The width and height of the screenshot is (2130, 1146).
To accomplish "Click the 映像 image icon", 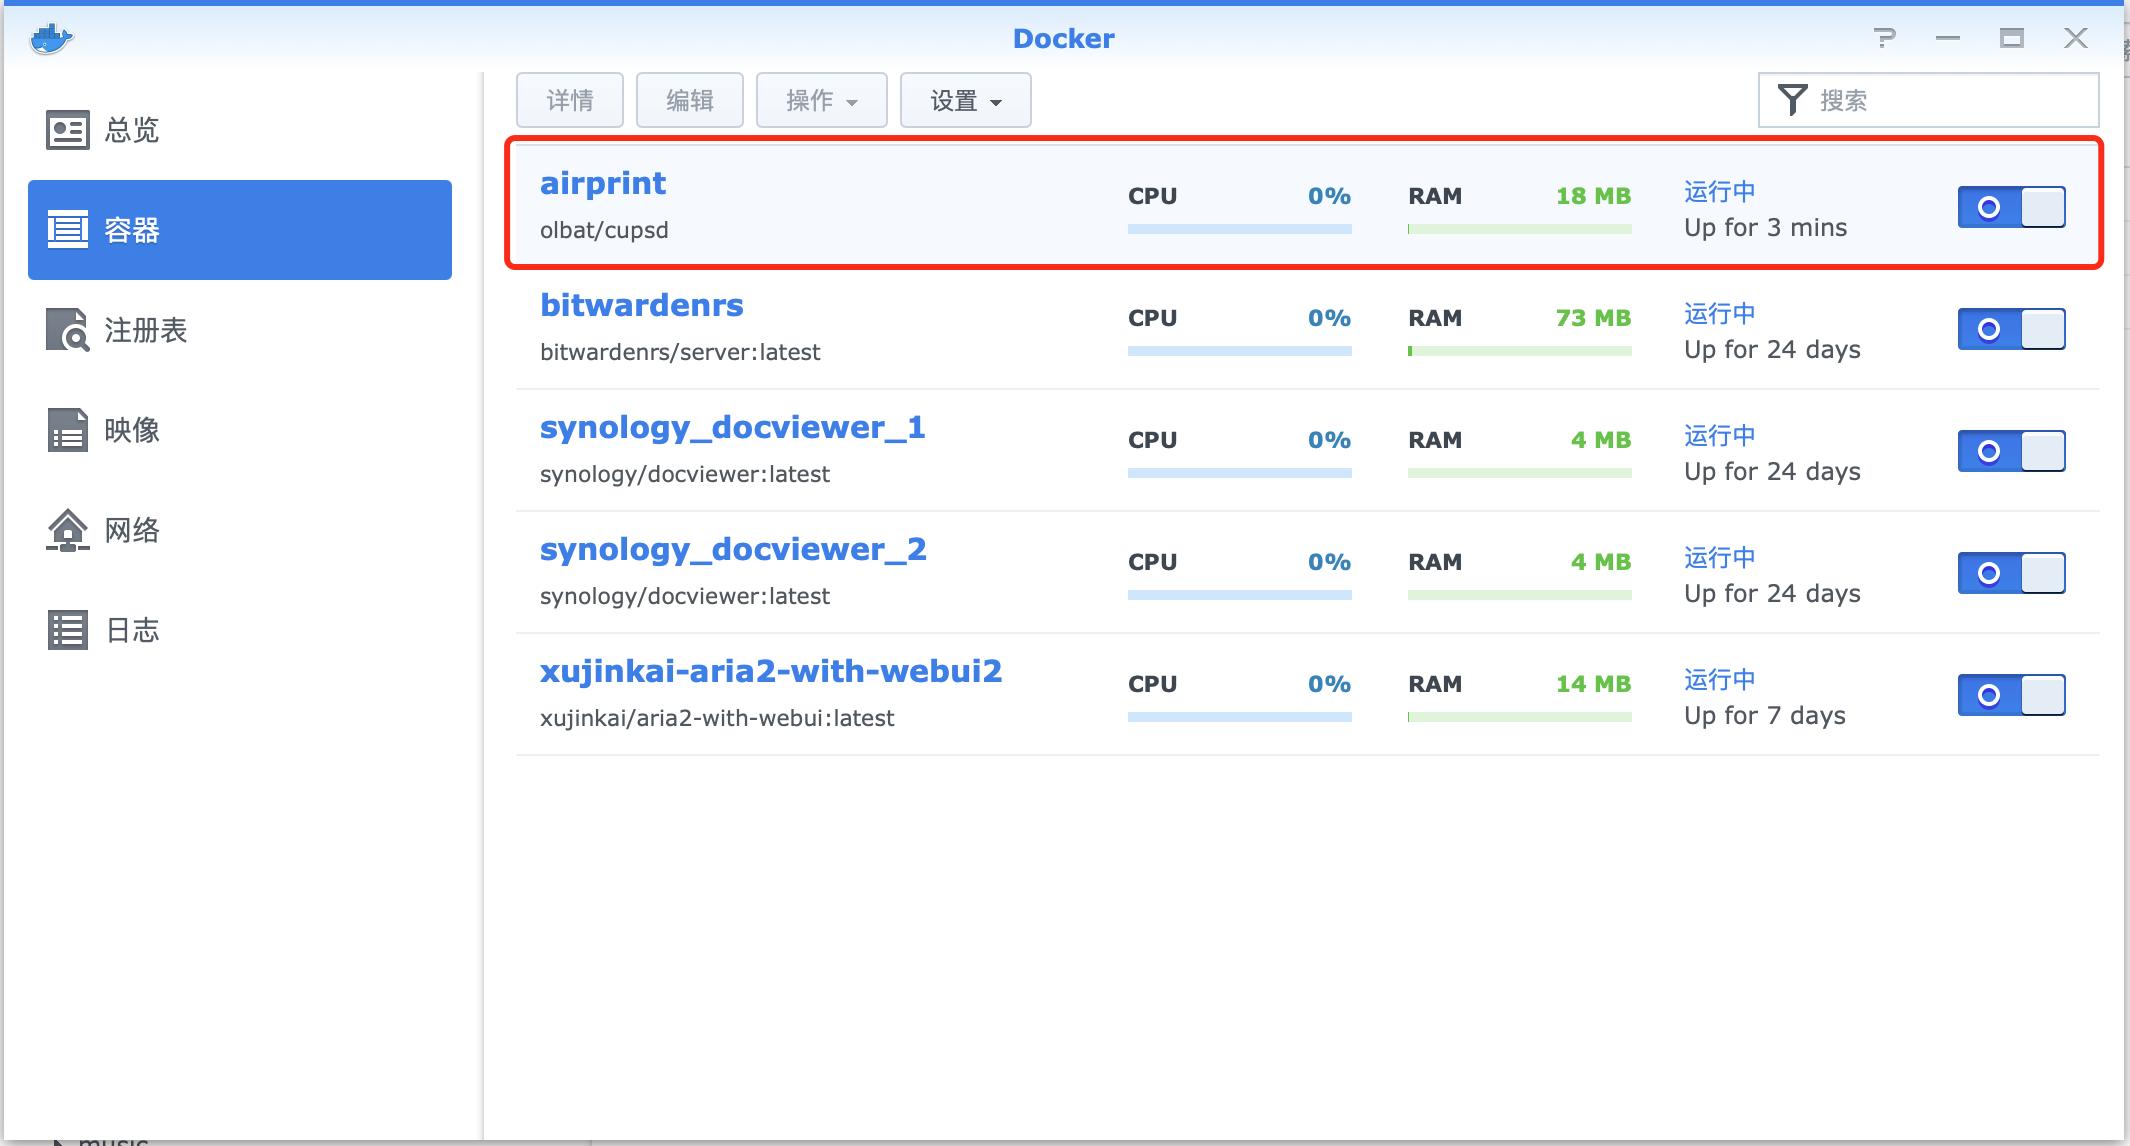I will (68, 430).
